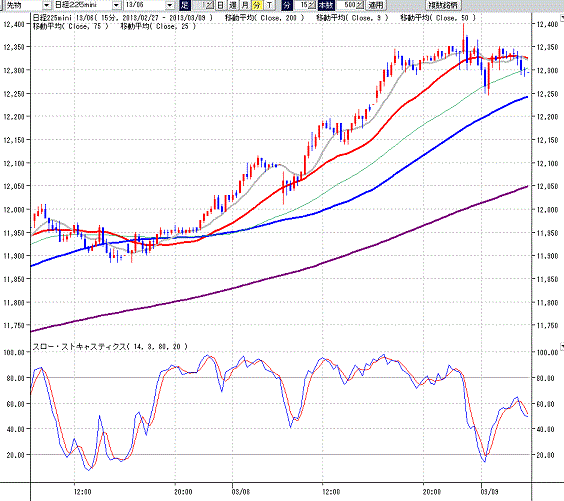Click the minutes value field showing 15
564x501 pixels.
coord(302,5)
